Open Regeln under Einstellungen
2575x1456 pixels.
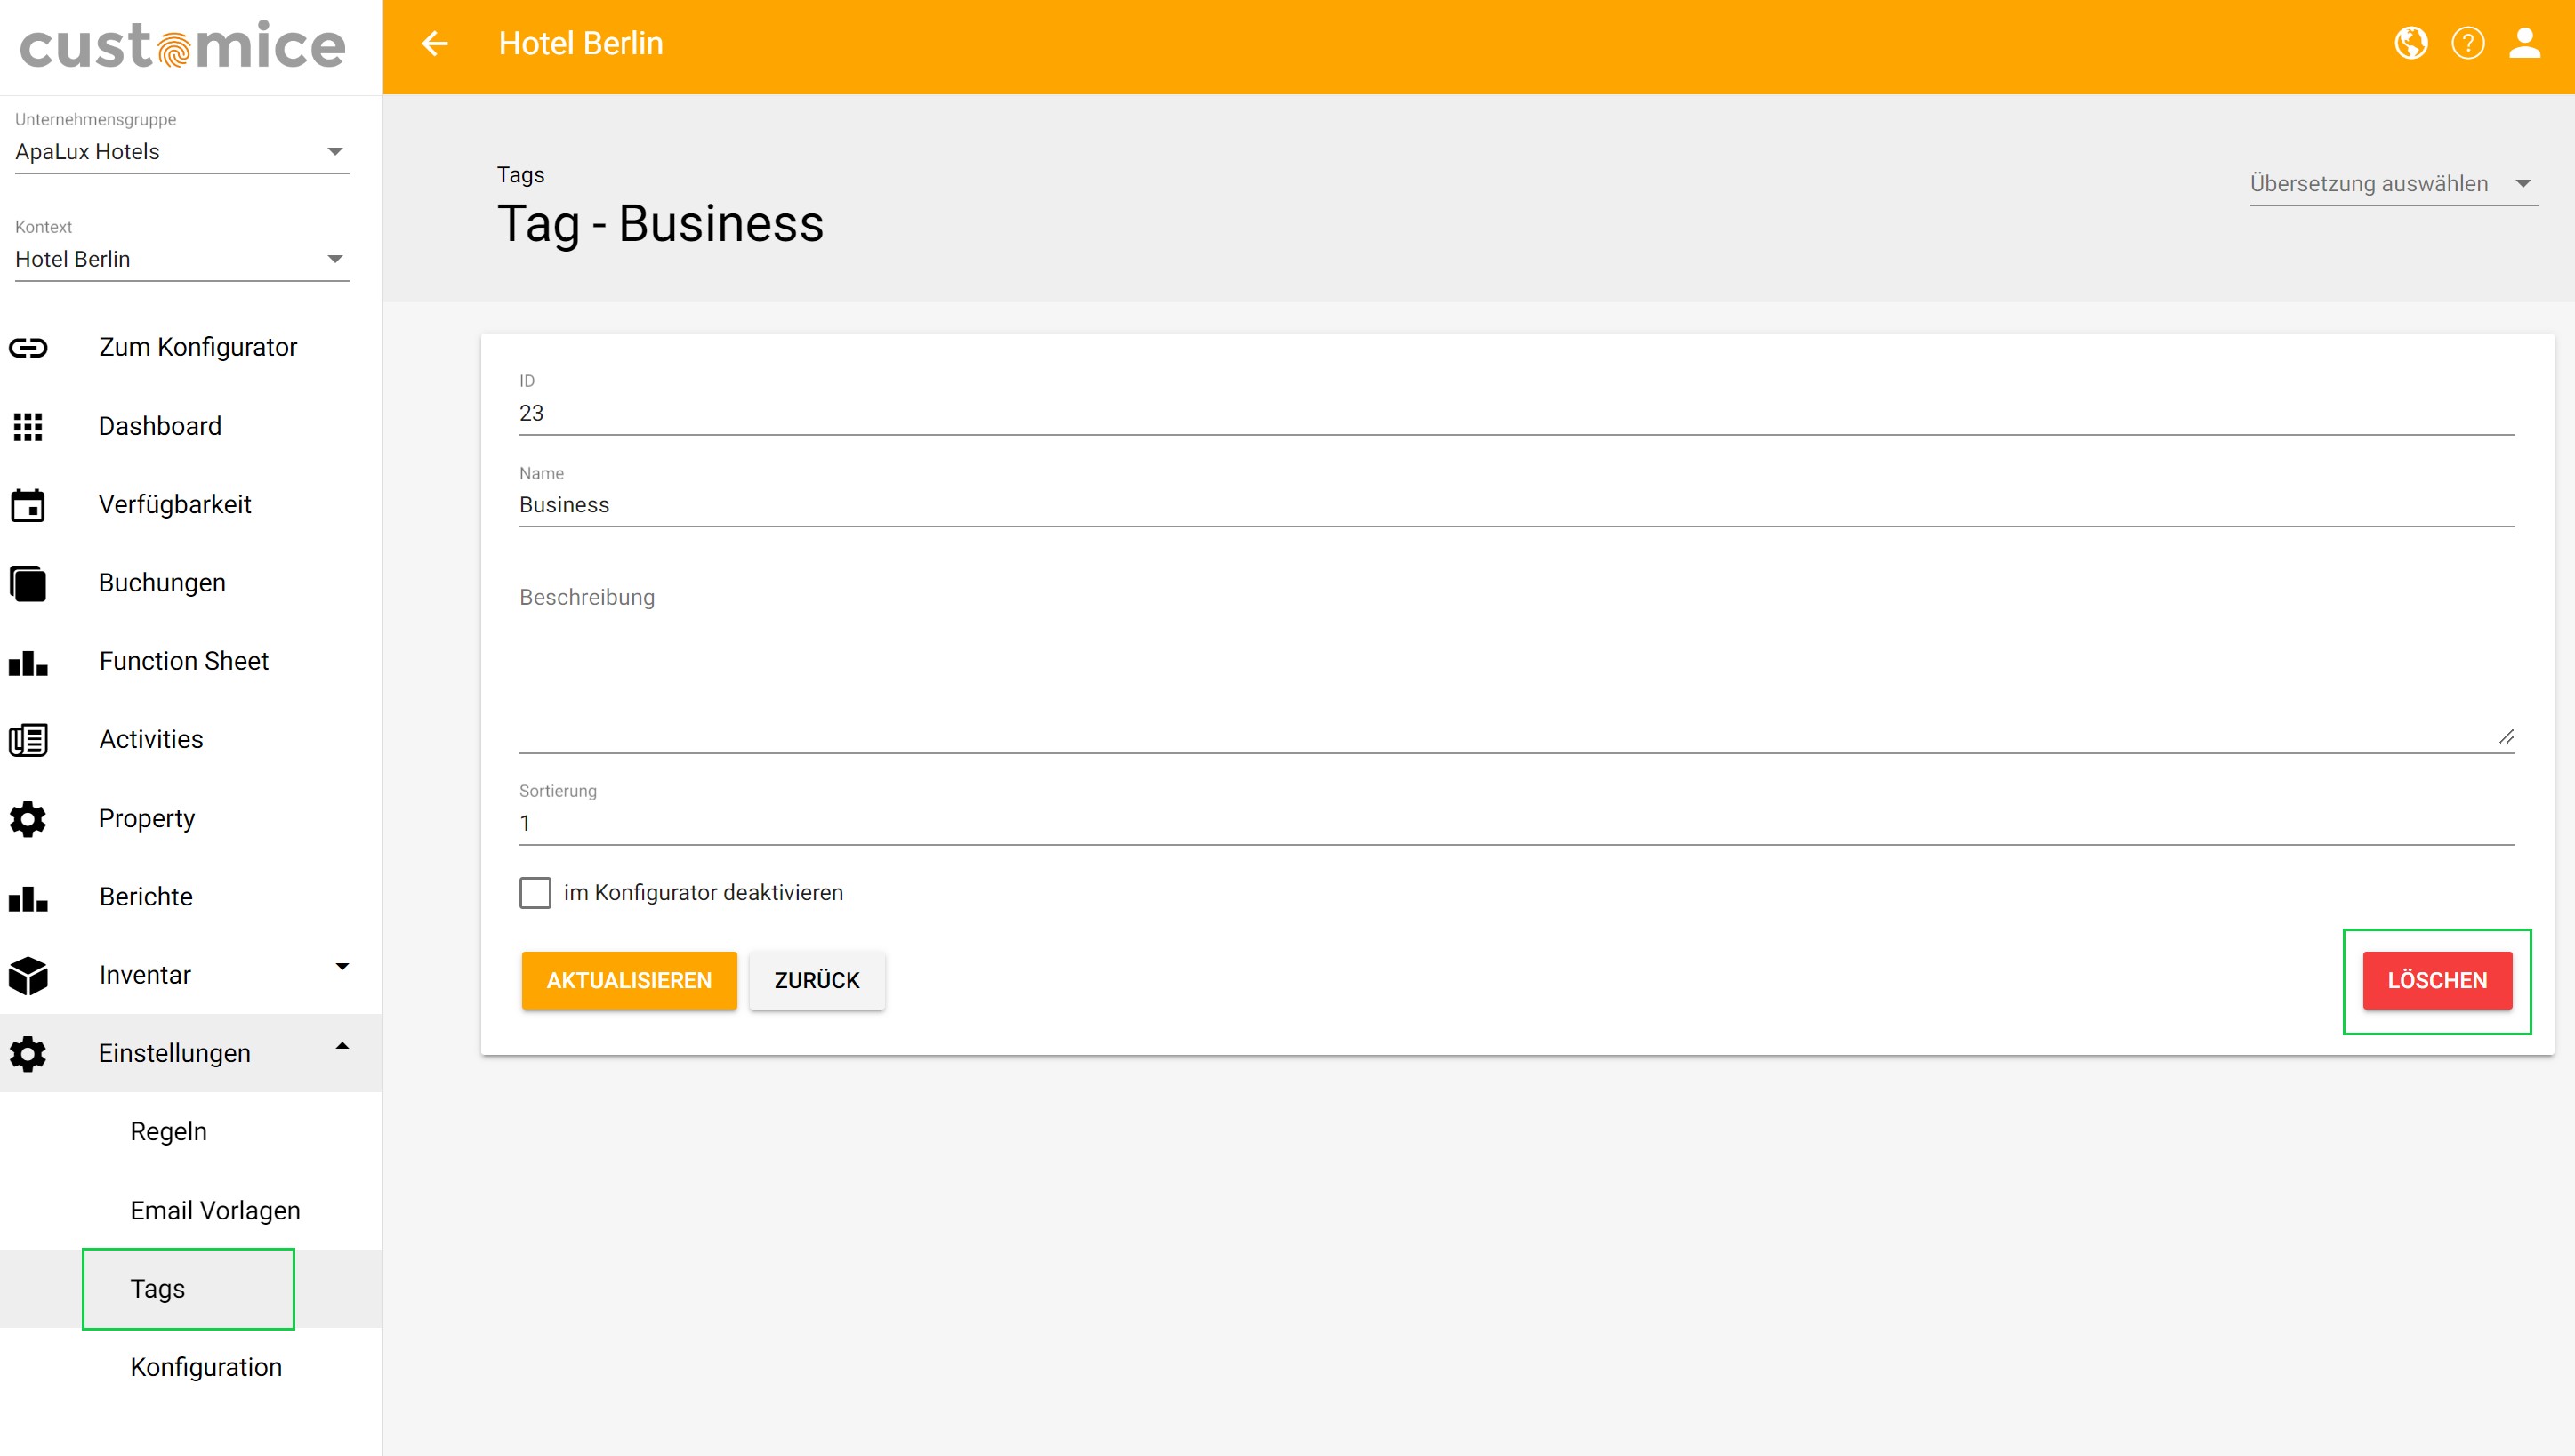(169, 1132)
